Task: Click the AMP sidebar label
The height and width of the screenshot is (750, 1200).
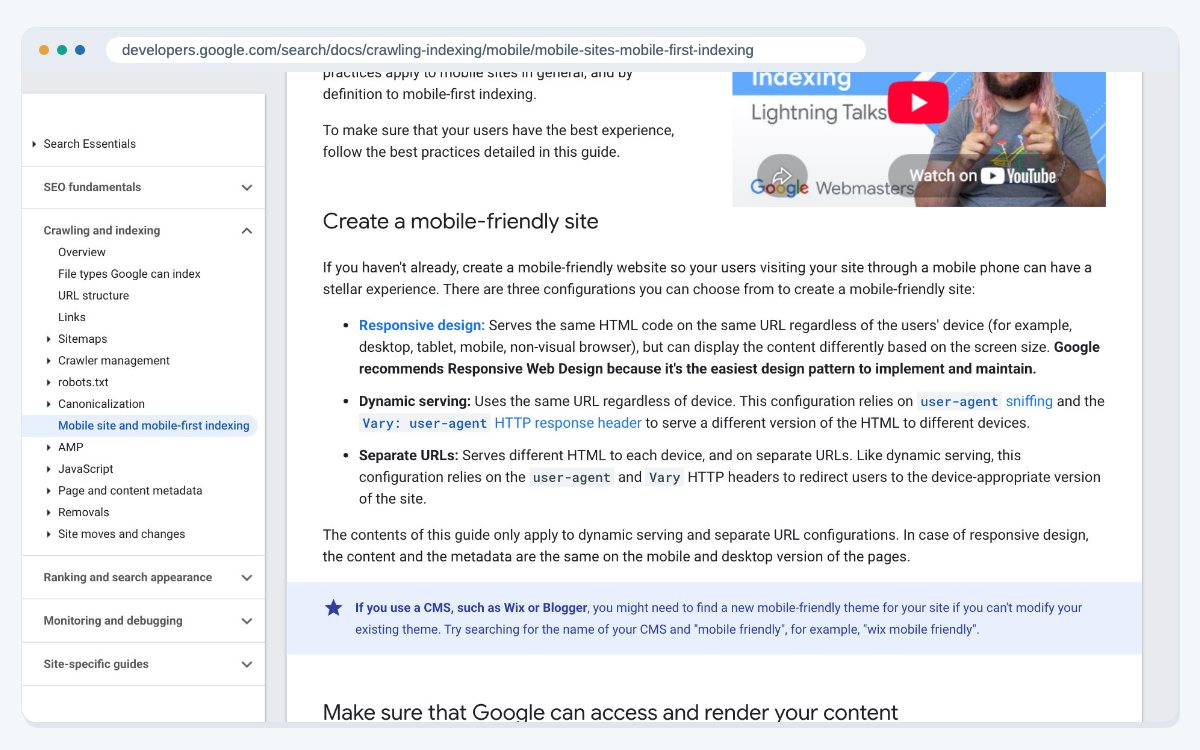Action: click(71, 447)
